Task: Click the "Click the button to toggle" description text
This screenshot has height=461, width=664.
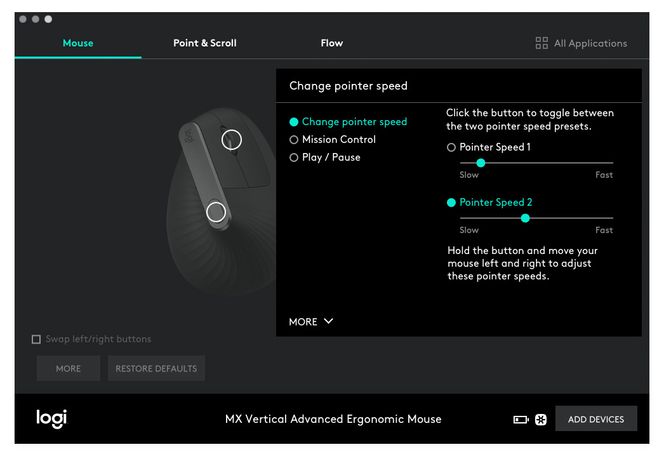Action: 530,119
